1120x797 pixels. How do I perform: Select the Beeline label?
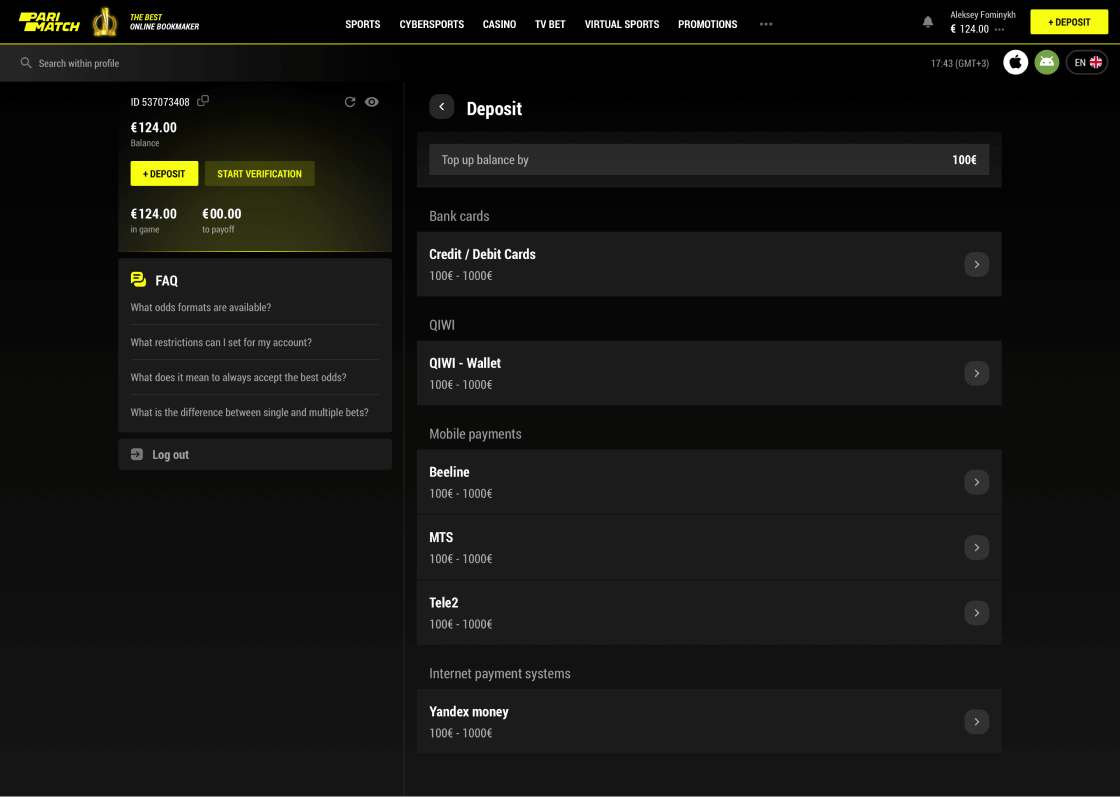click(449, 472)
